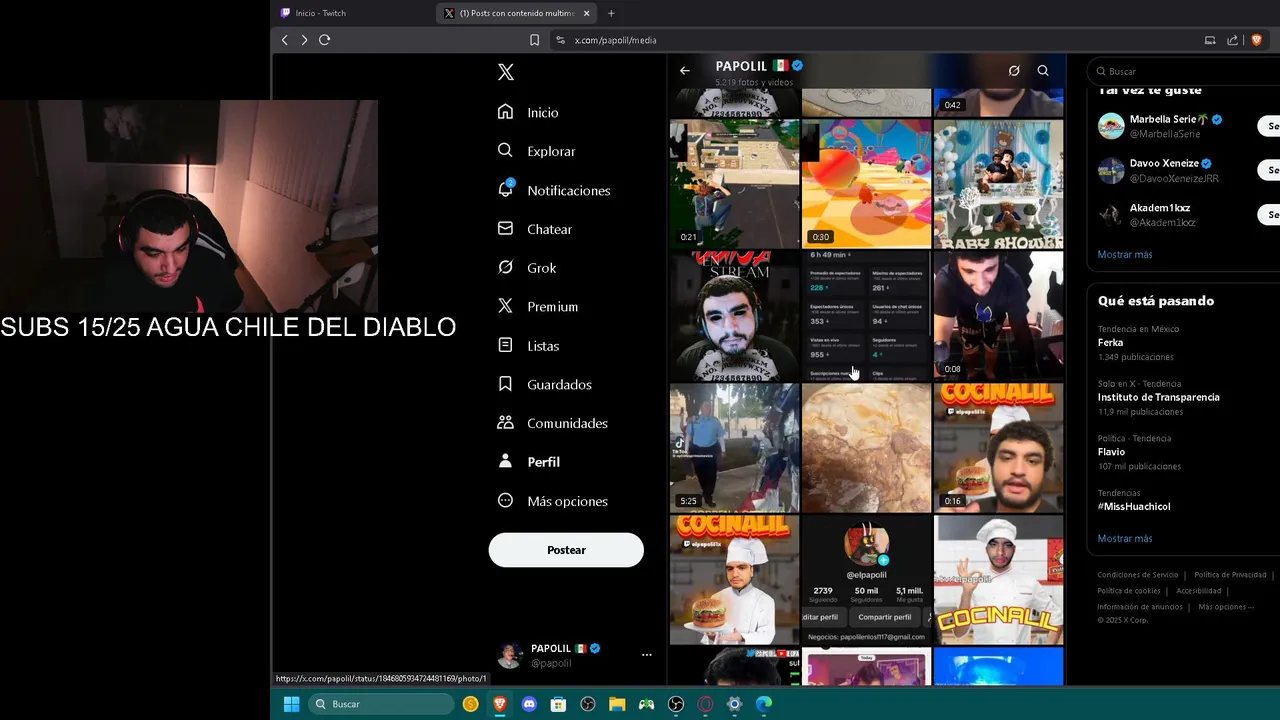Open the 5:25 TikTok video thumbnail
This screenshot has height=720, width=1280.
coord(734,448)
